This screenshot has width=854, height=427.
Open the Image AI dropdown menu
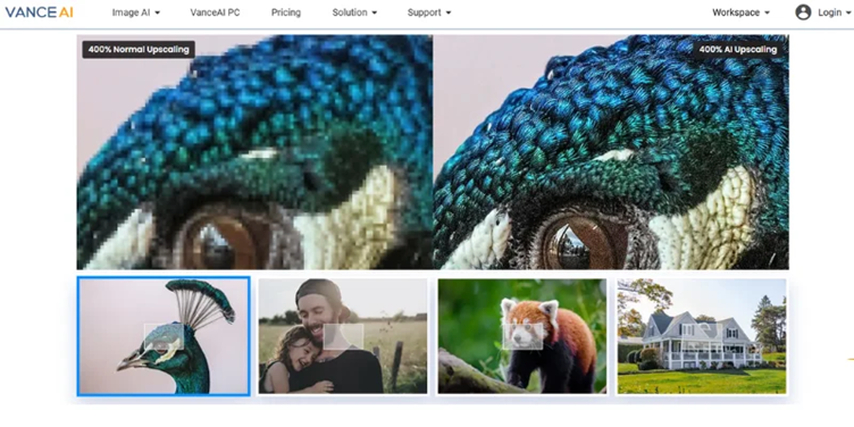136,13
